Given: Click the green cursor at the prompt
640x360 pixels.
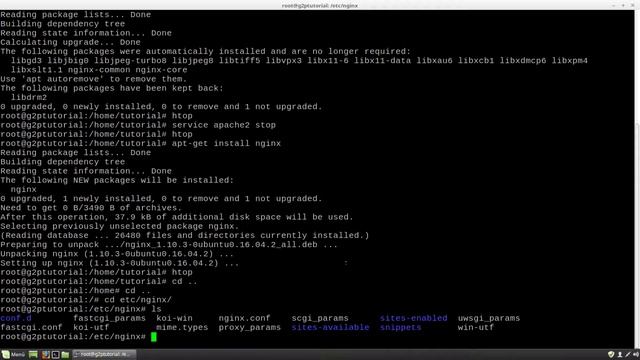Looking at the screenshot, I should 153,337.
